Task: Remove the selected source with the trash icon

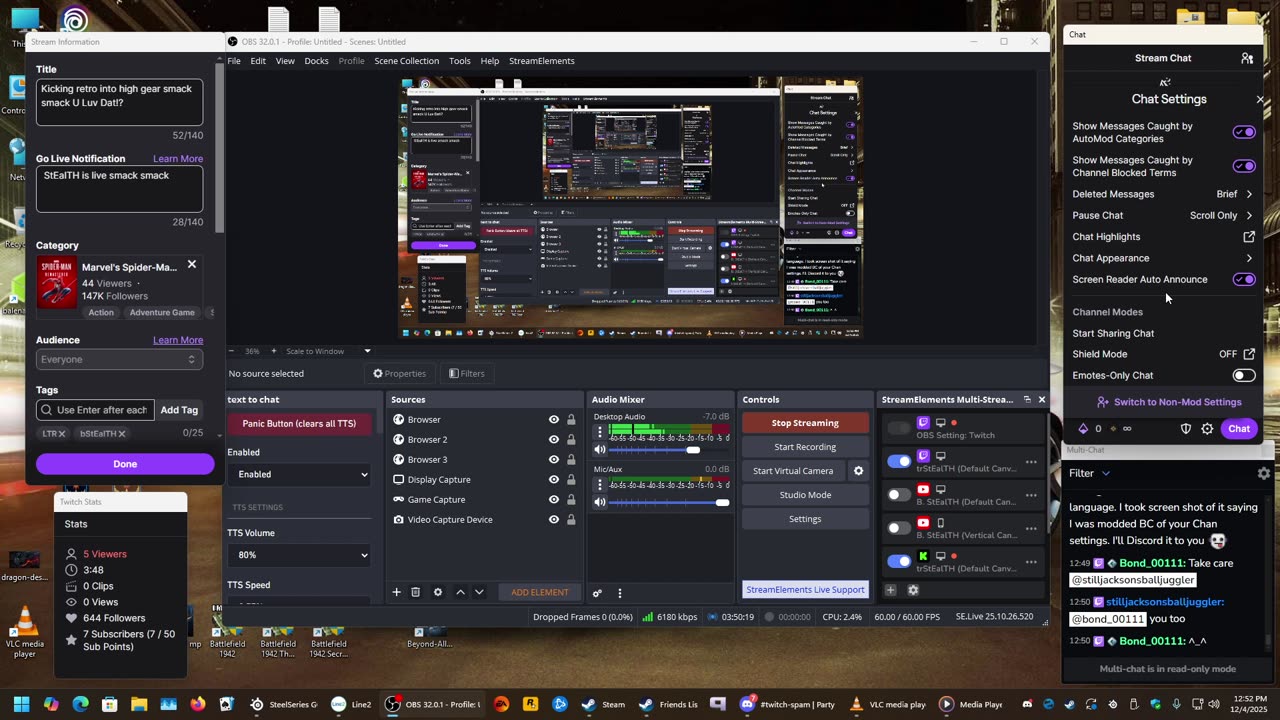Action: click(416, 592)
